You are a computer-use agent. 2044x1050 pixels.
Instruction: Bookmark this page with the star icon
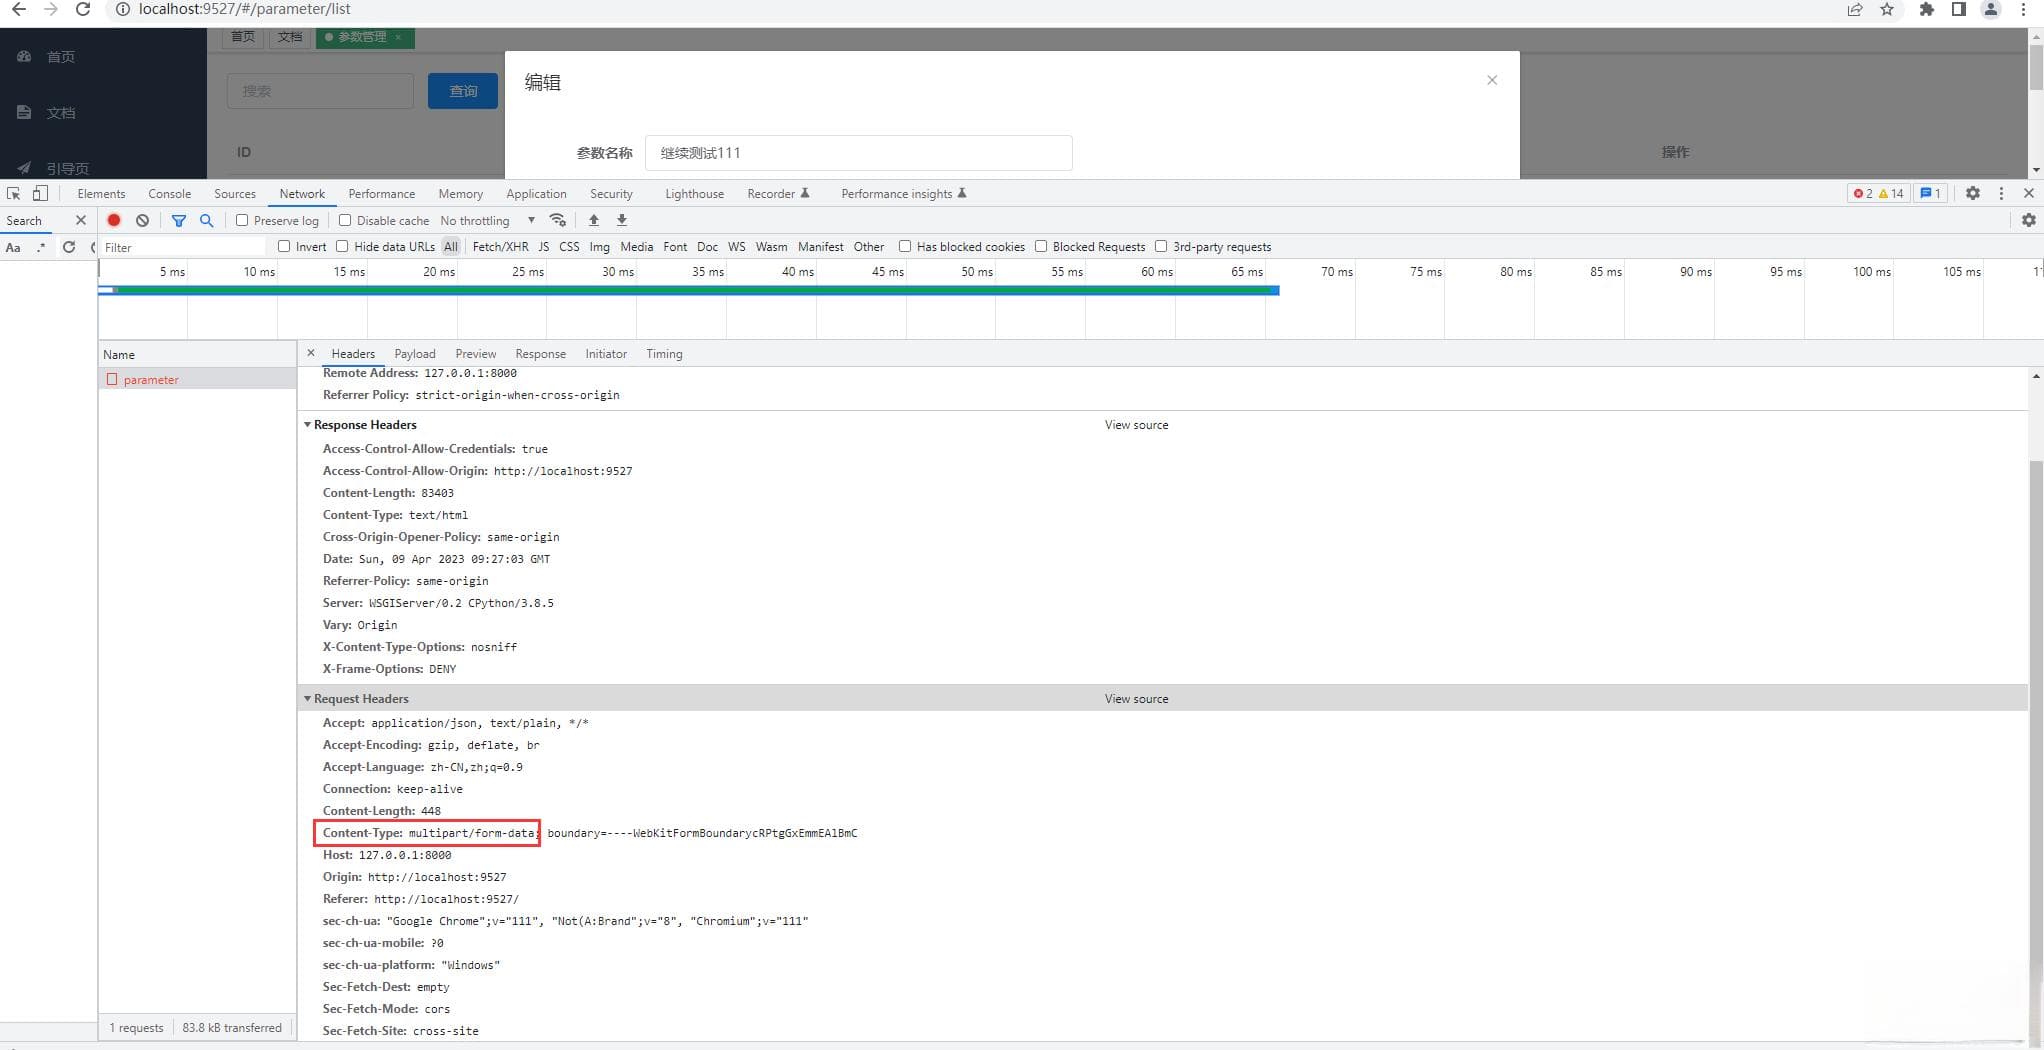coord(1887,9)
